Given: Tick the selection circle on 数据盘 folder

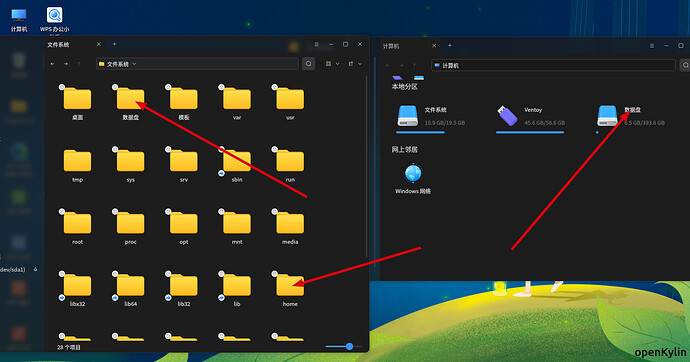Looking at the screenshot, I should click(x=115, y=87).
